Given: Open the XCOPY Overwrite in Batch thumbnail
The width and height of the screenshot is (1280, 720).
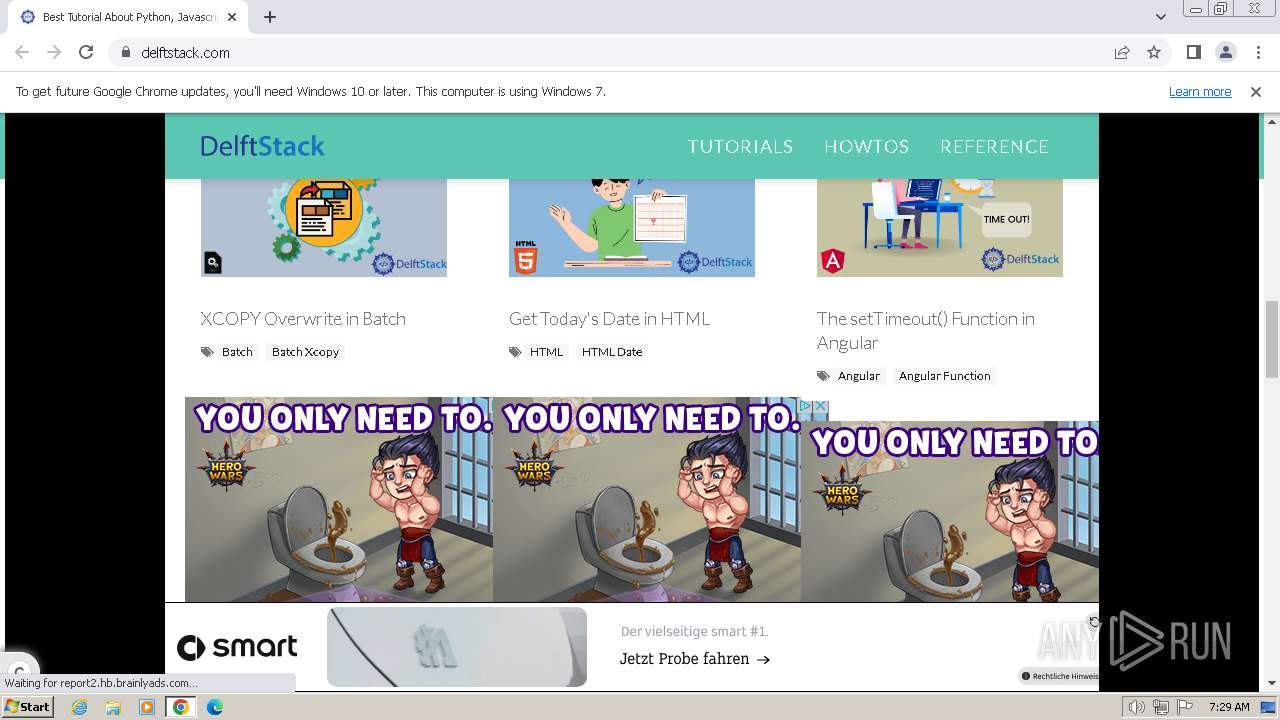Looking at the screenshot, I should [324, 228].
